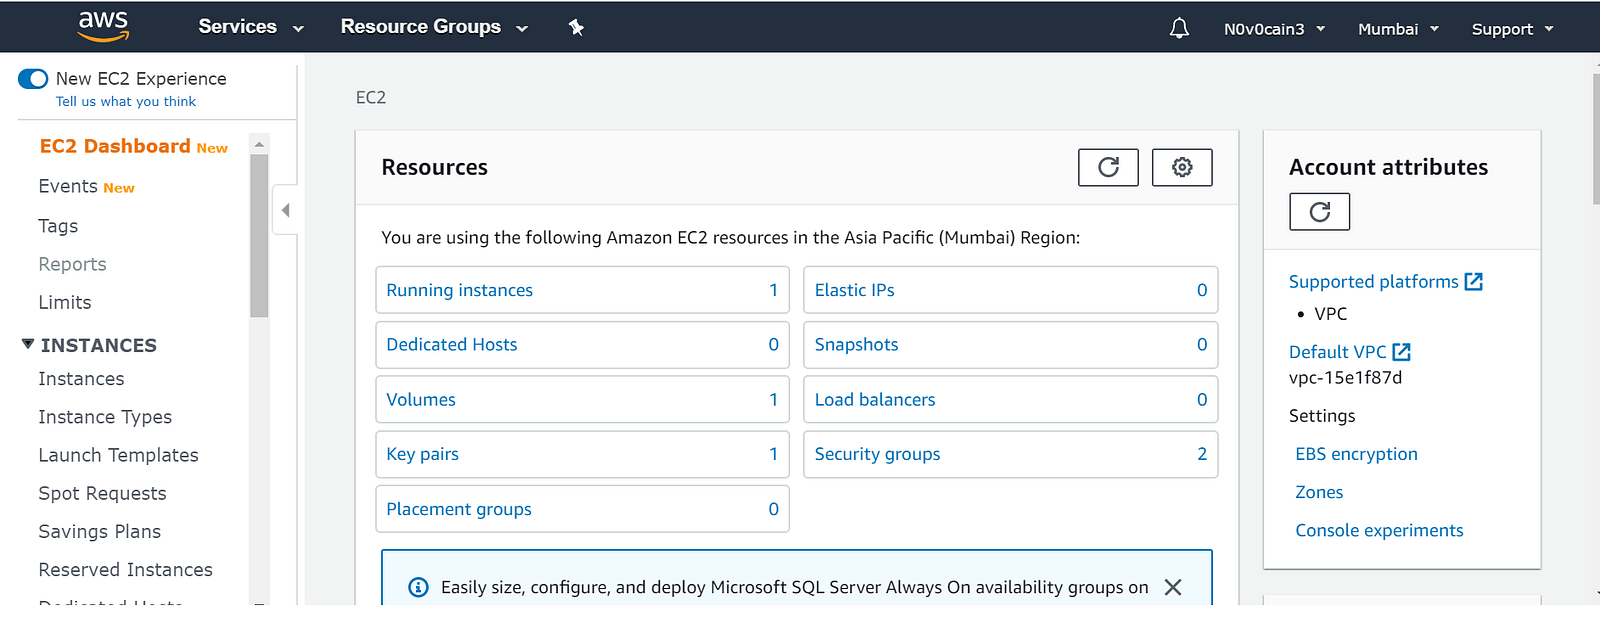
Task: Open Key pairs resource tile
Action: (582, 454)
